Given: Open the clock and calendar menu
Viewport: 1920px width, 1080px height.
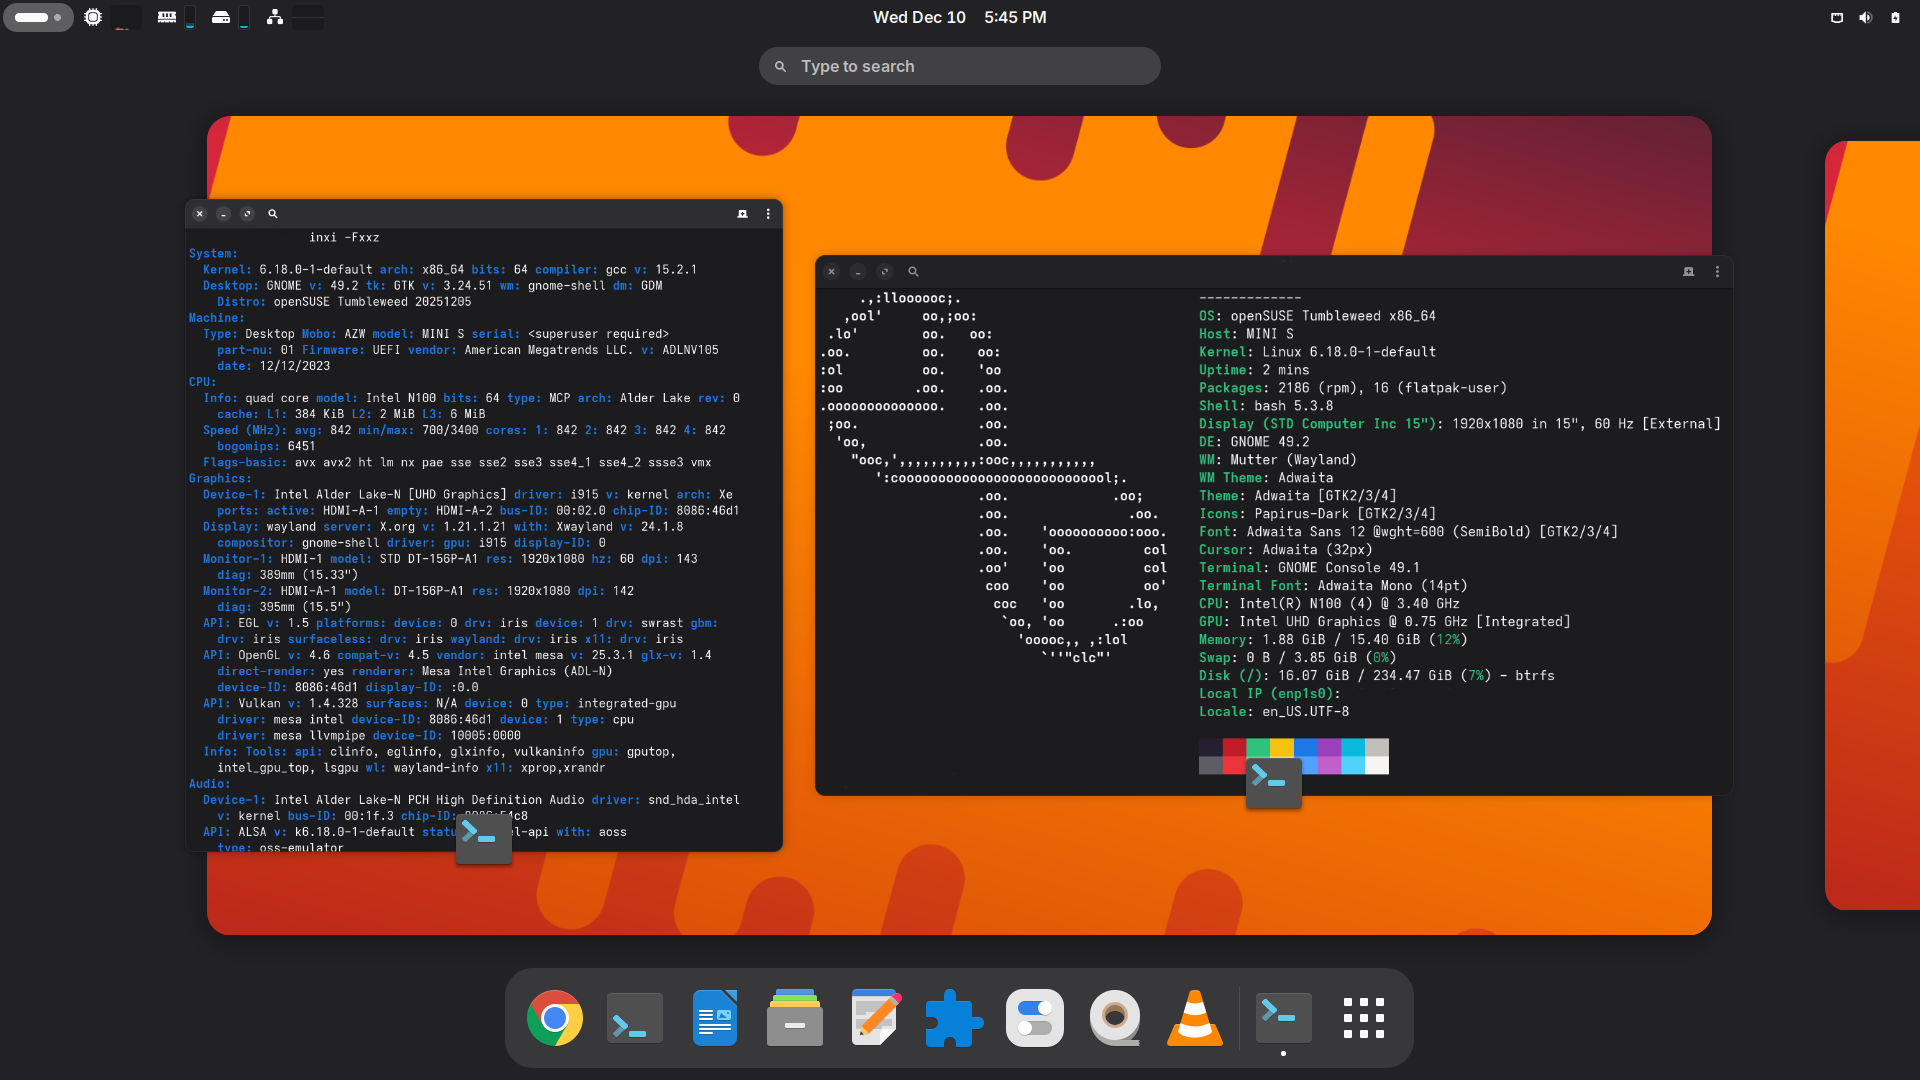Looking at the screenshot, I should click(959, 17).
